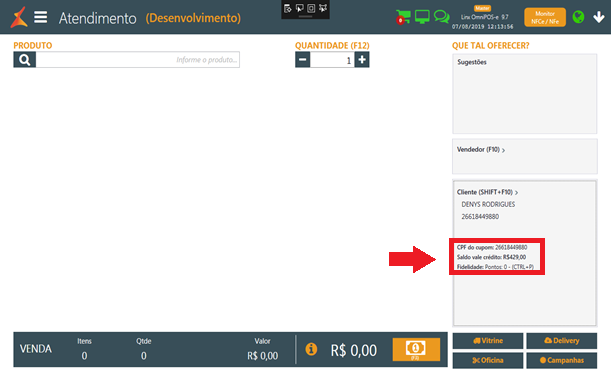Screen dimensions: 611x377
Task: Click the Linx orange logo icon
Action: 19,17
